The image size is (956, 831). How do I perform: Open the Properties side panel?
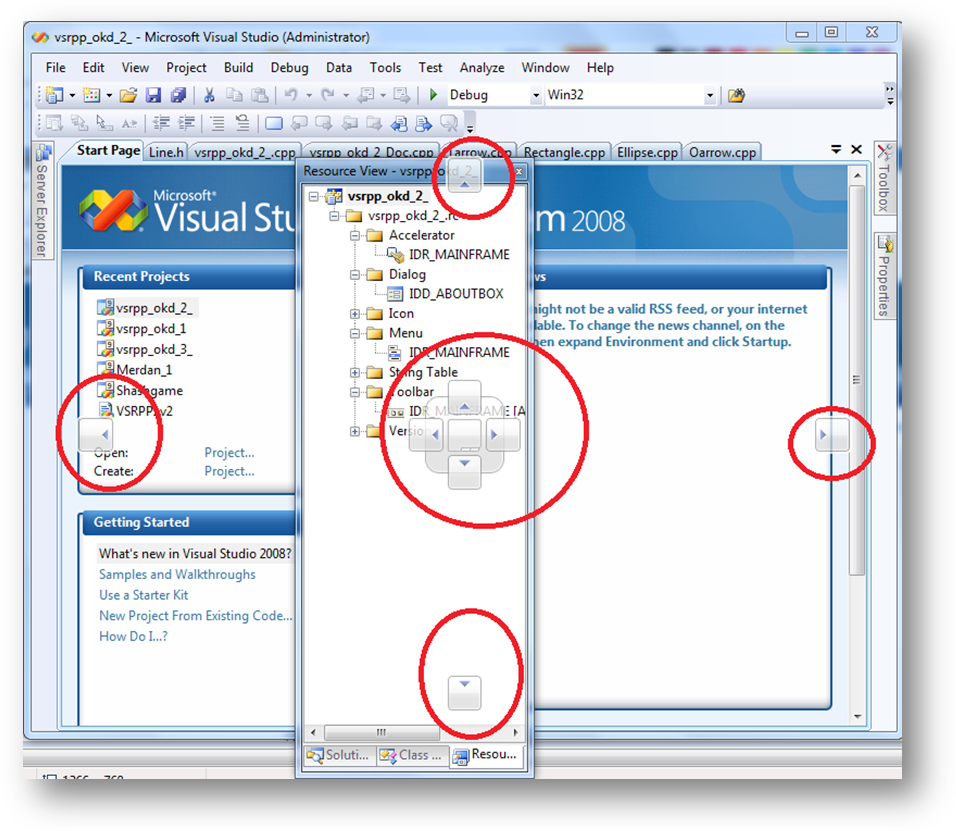(884, 276)
